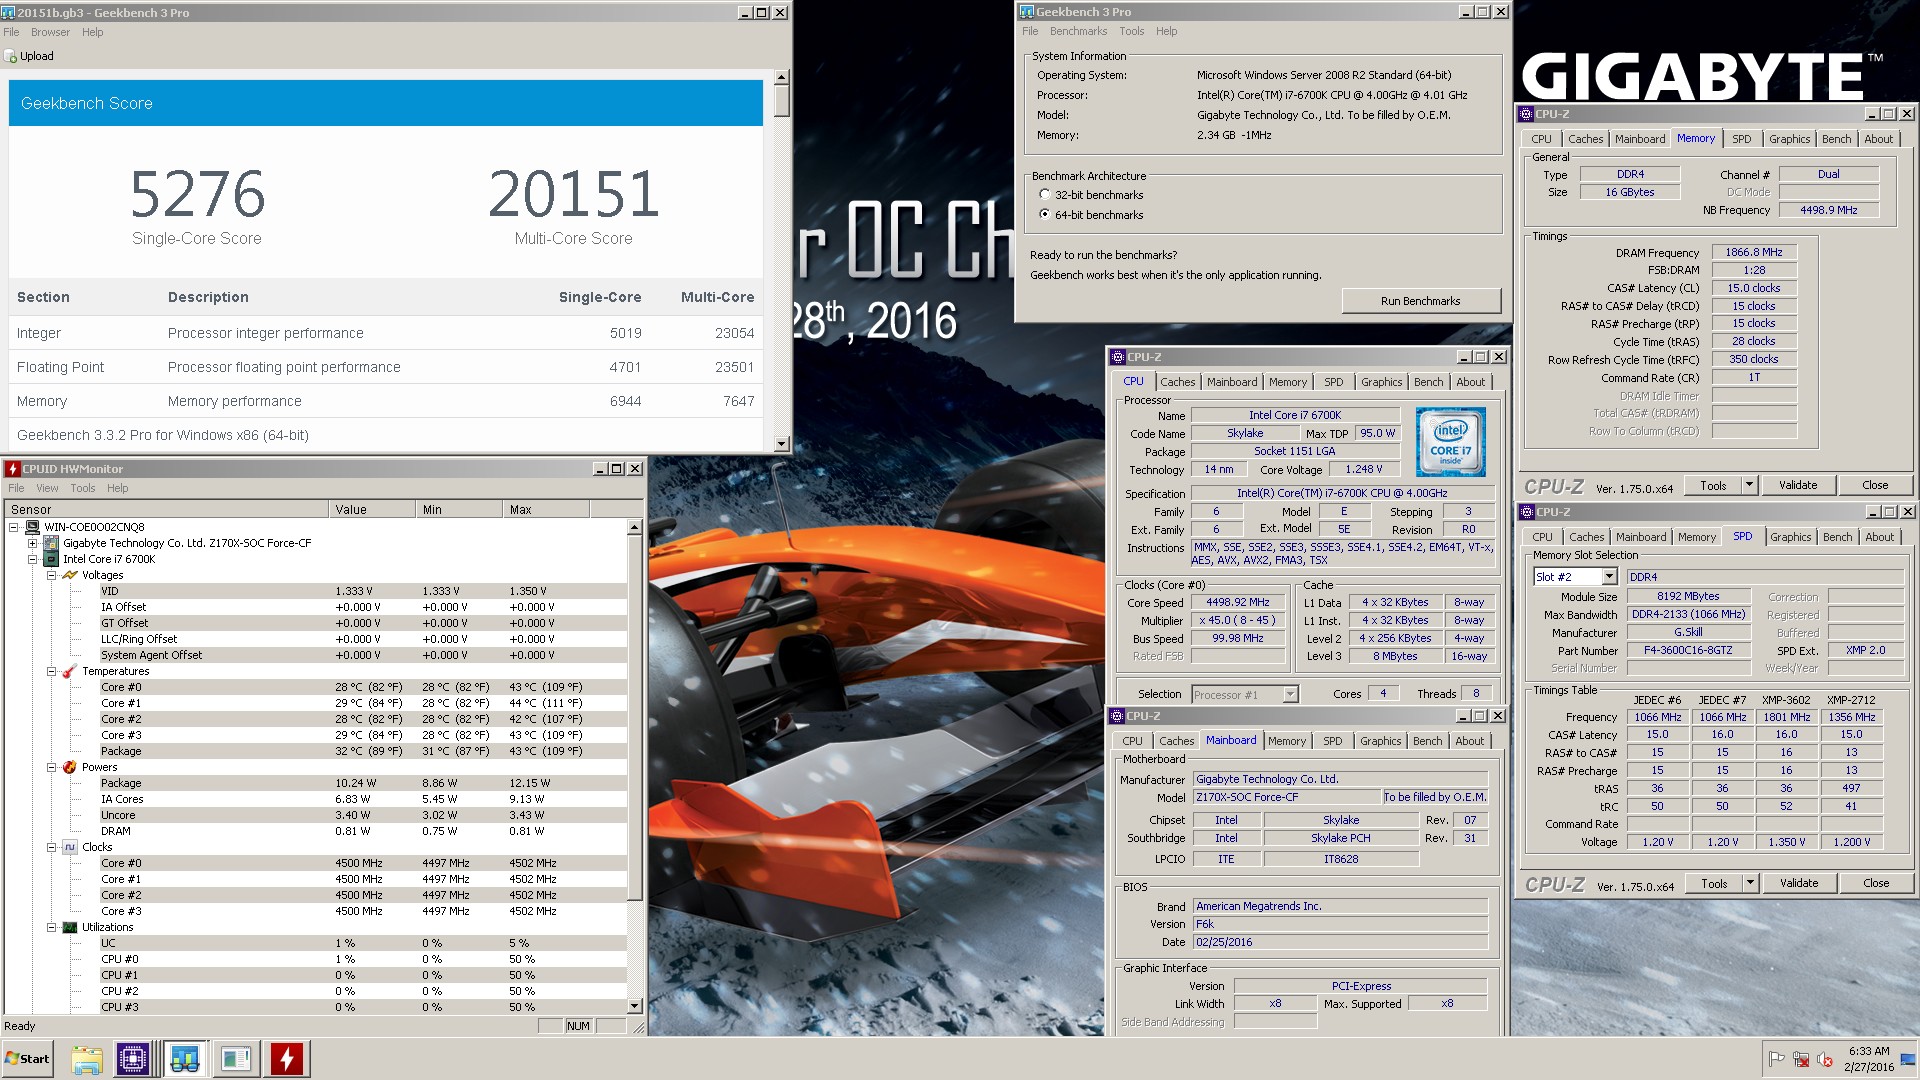Click the Run Benchmarks button
The image size is (1920, 1080).
1420,301
